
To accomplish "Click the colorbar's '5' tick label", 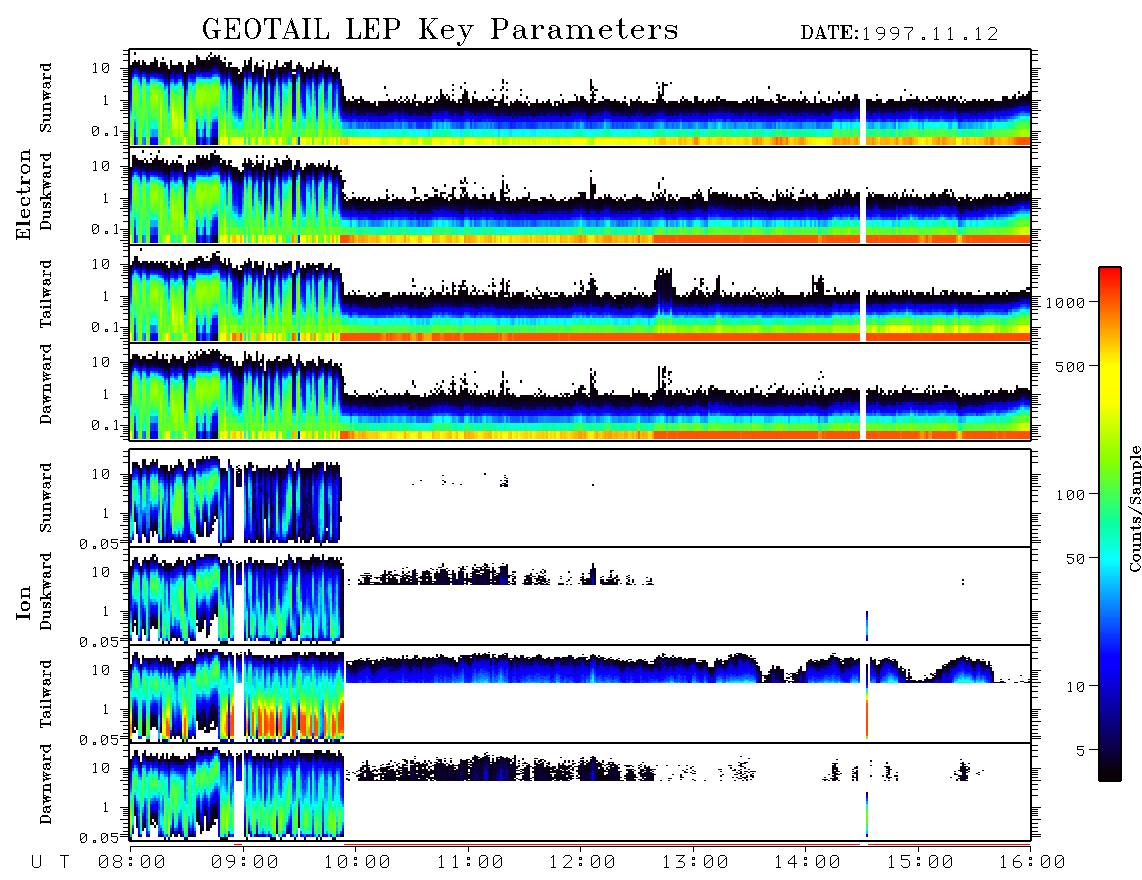I will 1080,750.
